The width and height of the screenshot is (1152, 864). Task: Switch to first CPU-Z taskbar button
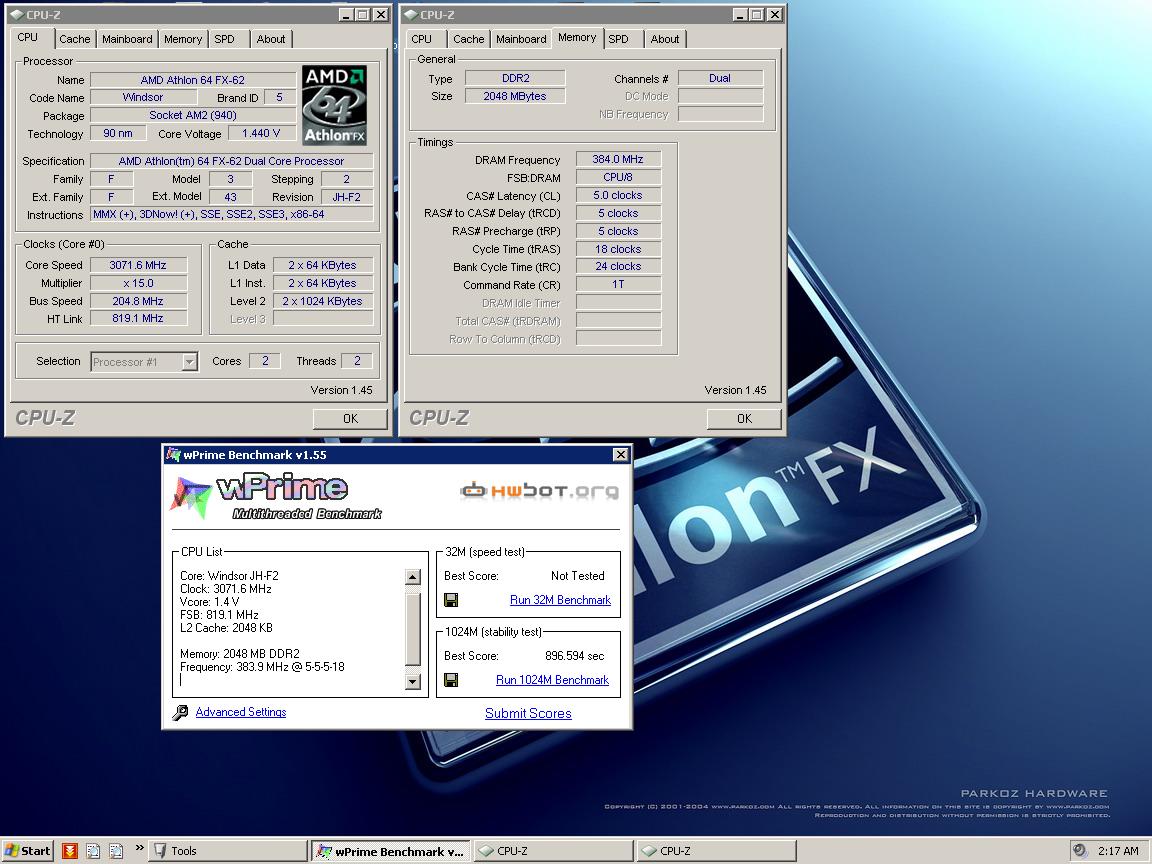[553, 851]
